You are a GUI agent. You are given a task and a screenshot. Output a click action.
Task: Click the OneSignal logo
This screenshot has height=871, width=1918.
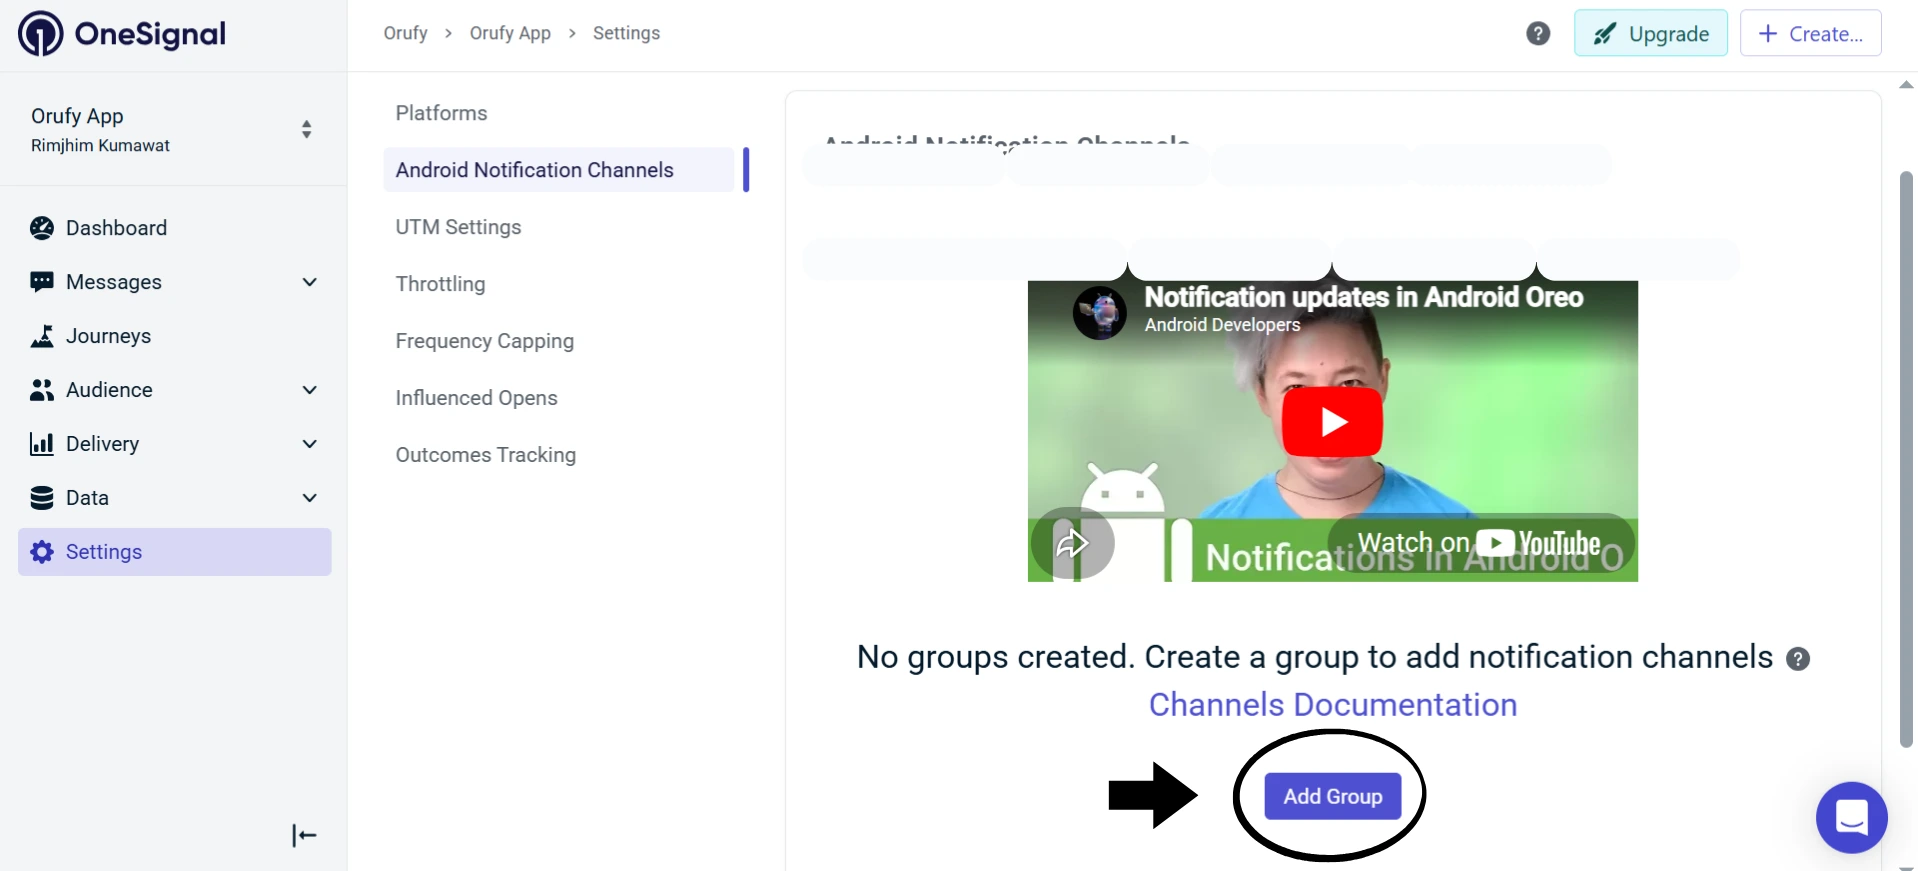point(122,34)
